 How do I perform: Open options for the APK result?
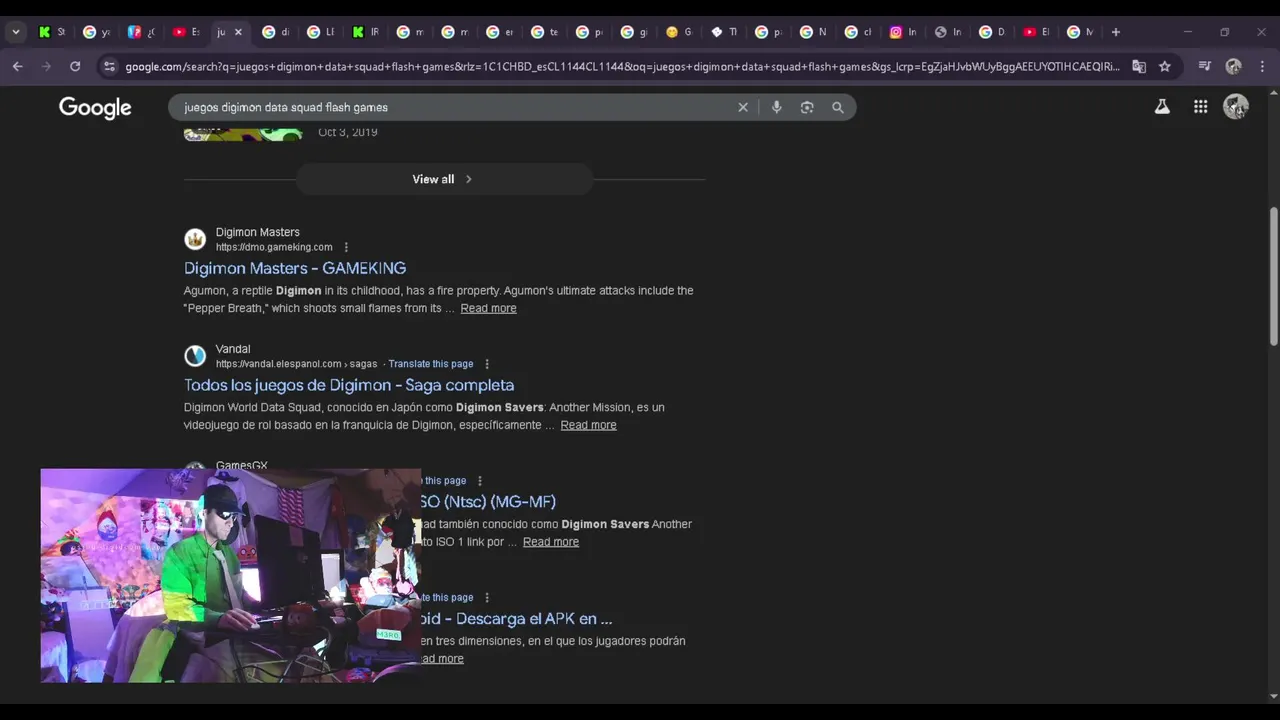487,598
